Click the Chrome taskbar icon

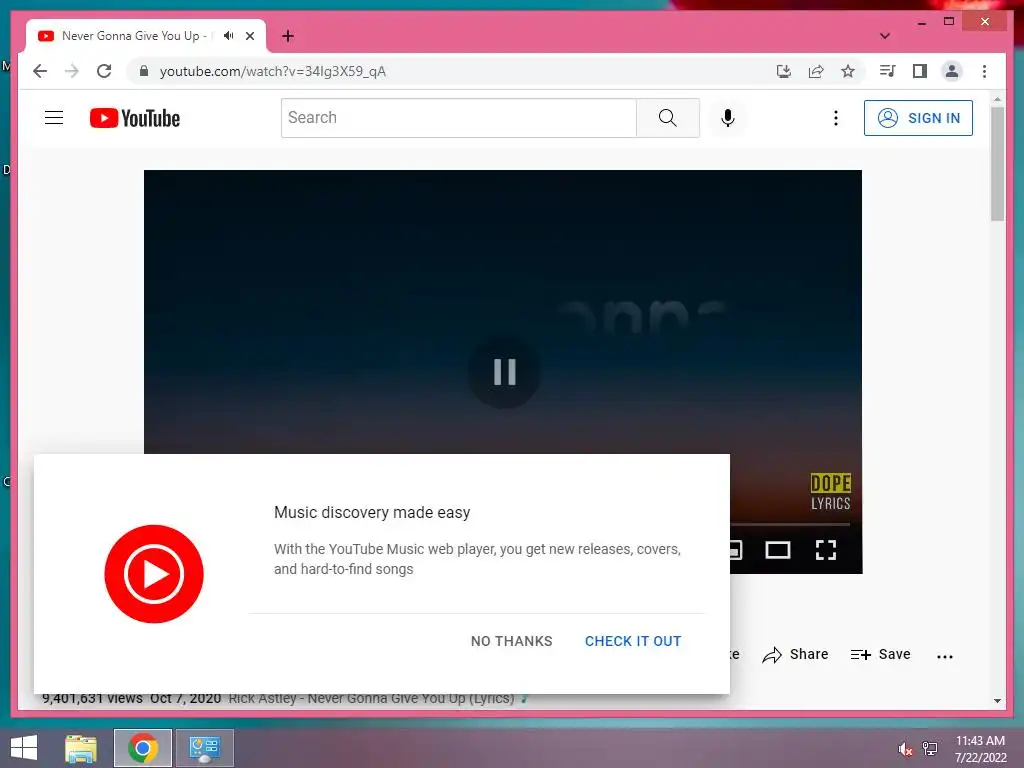pos(143,748)
